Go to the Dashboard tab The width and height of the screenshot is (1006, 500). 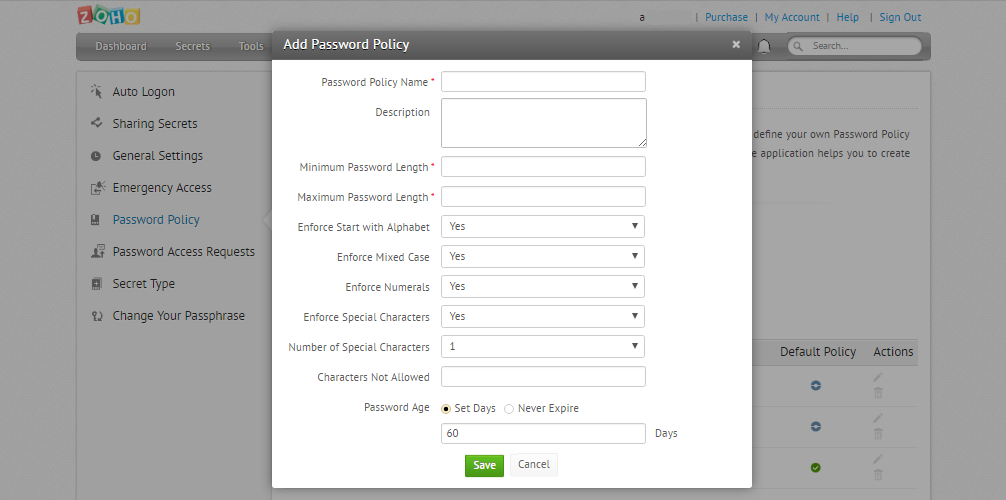(x=121, y=46)
